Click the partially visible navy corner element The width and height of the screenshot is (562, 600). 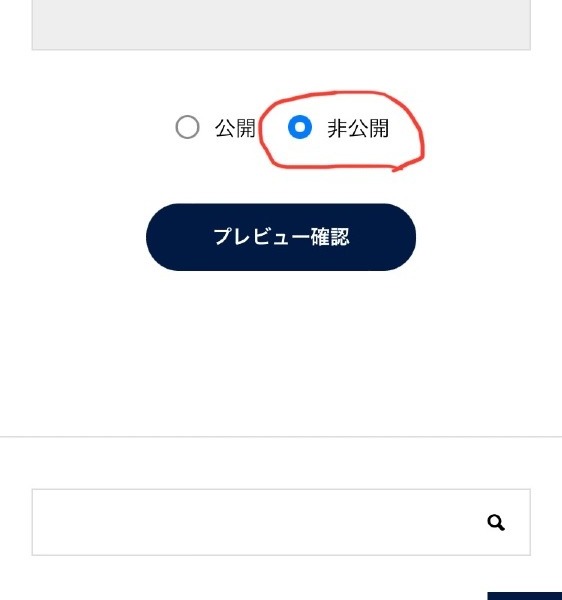pyautogui.click(x=525, y=596)
